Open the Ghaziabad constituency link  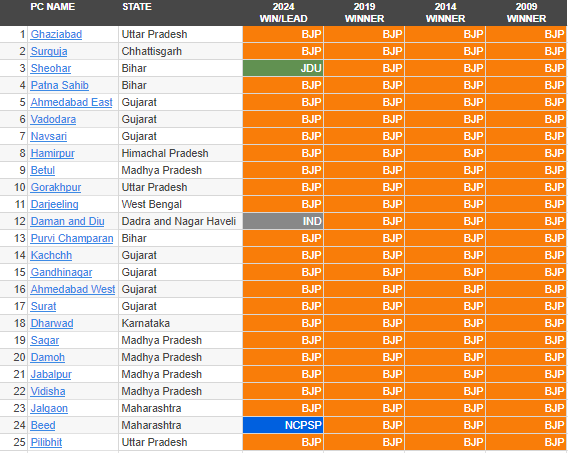click(x=56, y=34)
